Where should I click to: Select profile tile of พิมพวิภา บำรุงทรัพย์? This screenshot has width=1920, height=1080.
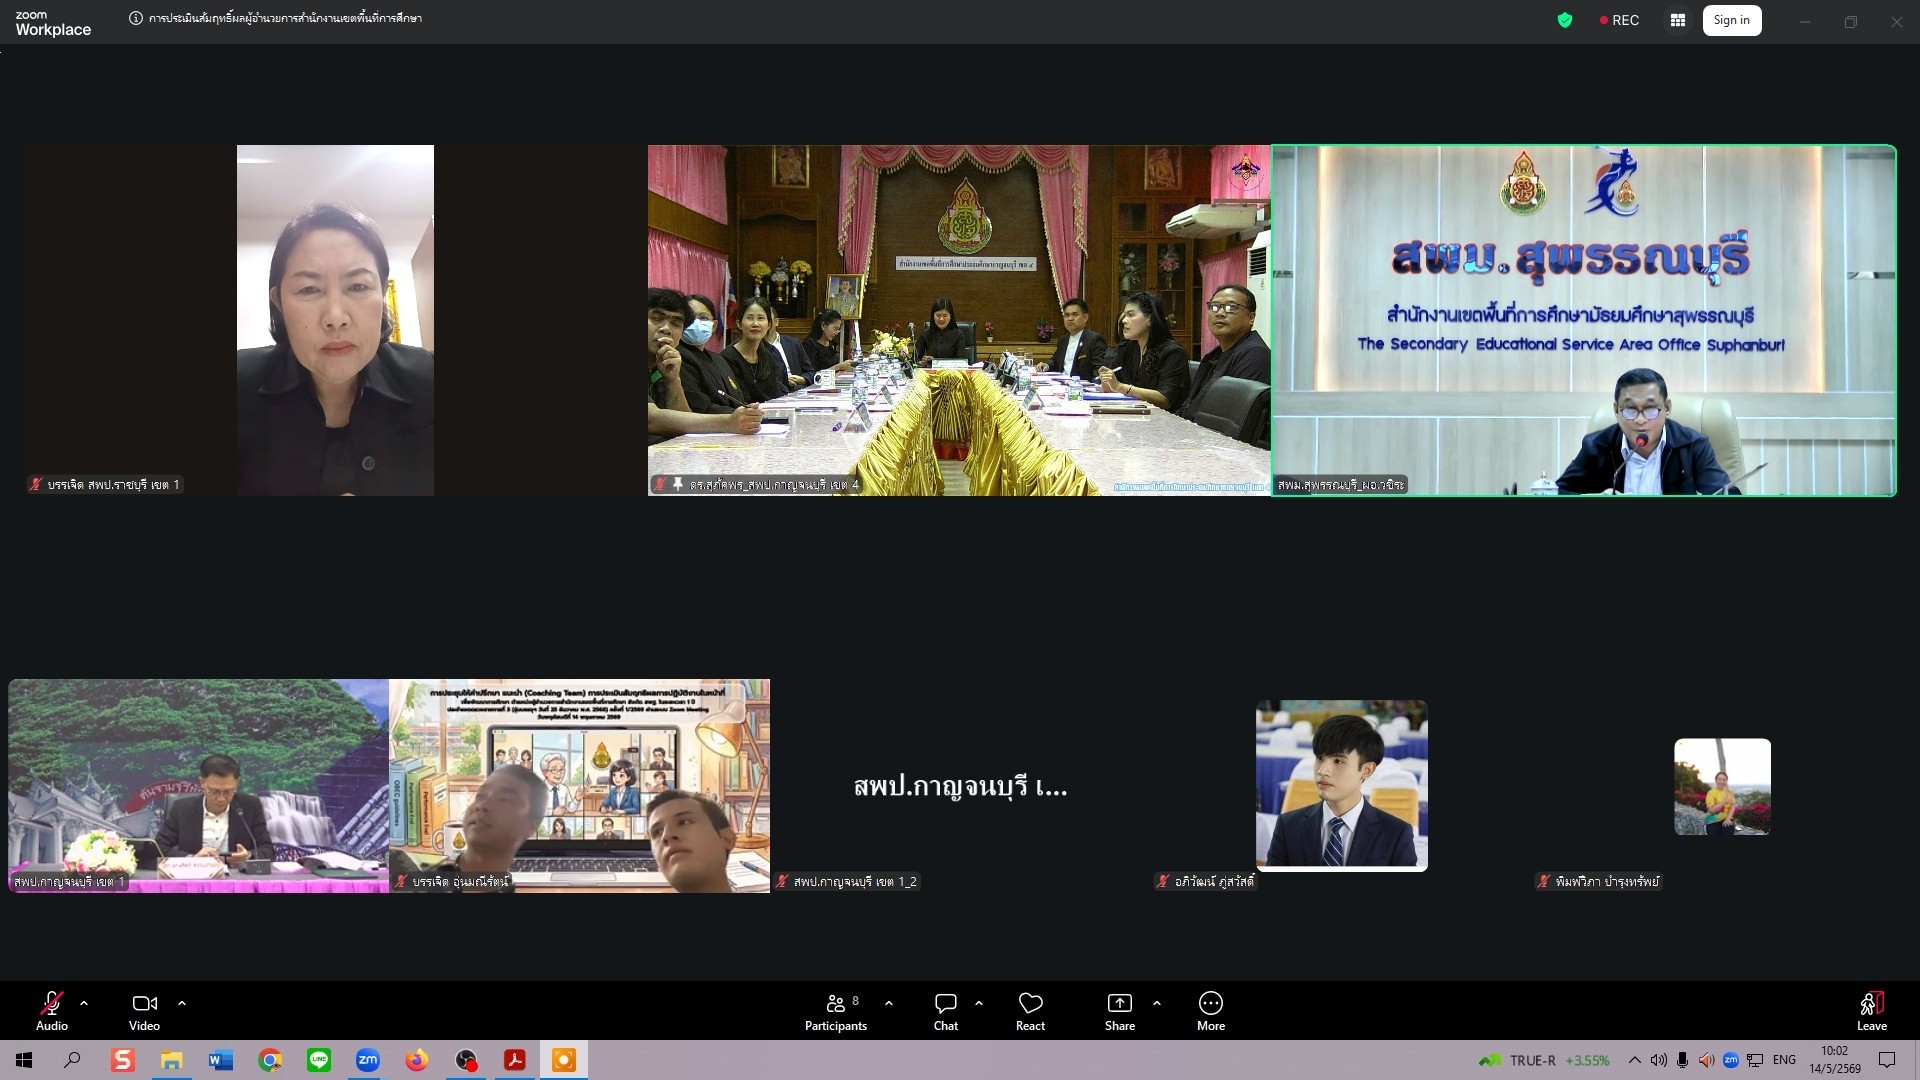pos(1722,786)
